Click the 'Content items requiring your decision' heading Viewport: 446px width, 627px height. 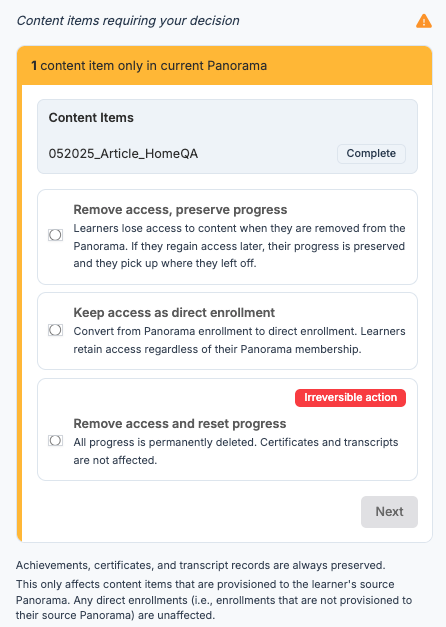point(128,20)
